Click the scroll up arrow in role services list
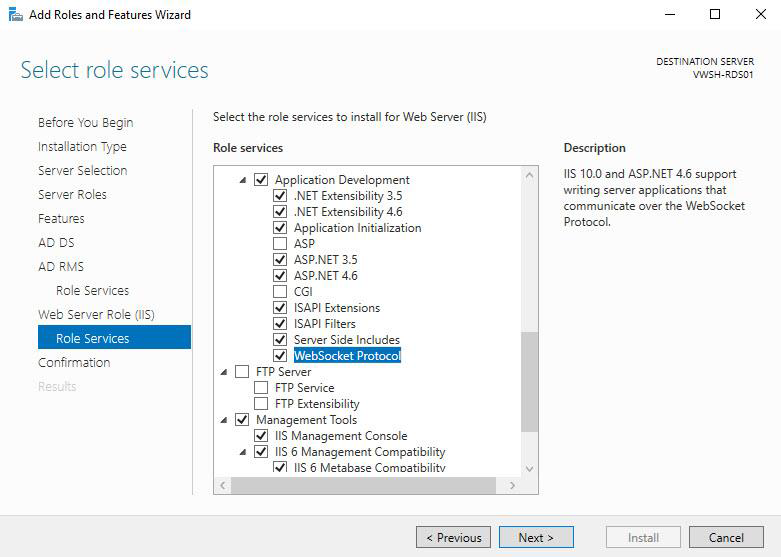 click(x=529, y=175)
